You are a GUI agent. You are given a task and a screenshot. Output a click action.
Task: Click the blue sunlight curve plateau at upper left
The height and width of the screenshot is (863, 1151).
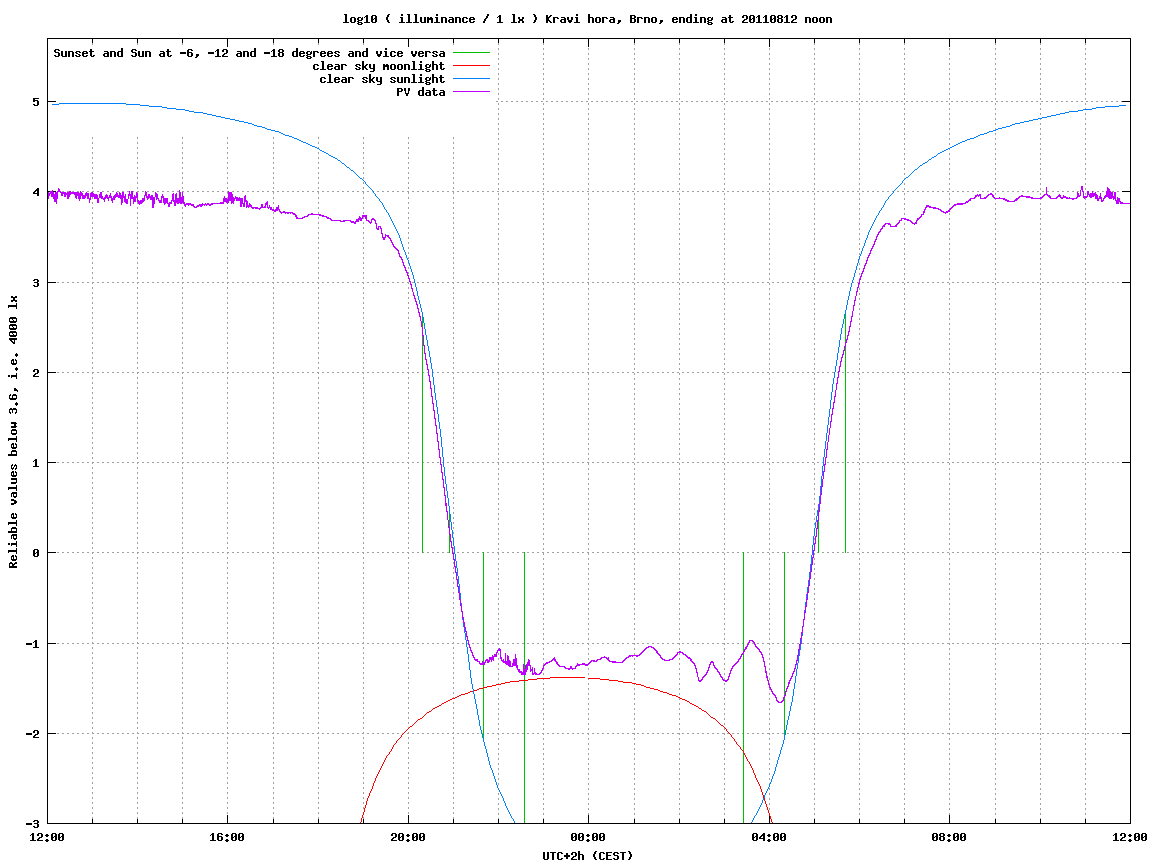pyautogui.click(x=95, y=103)
